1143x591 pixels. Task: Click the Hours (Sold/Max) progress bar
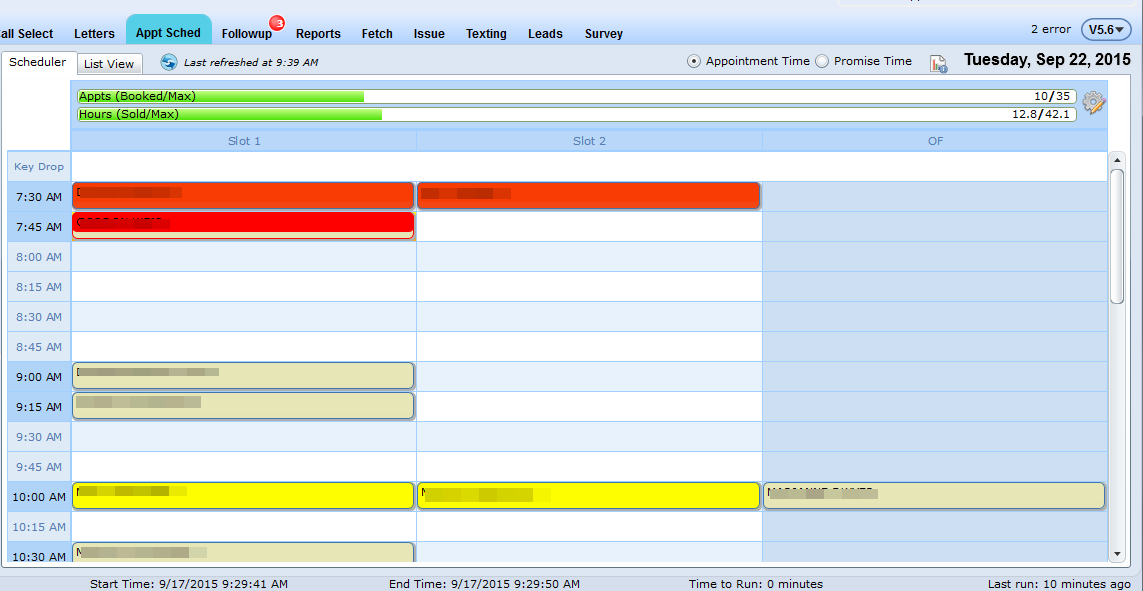[577, 115]
